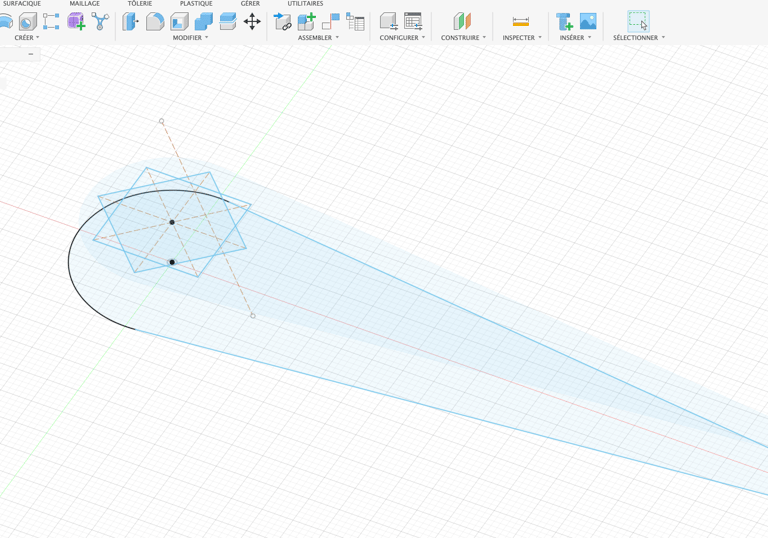Open the PLASTIQUE tab
The width and height of the screenshot is (768, 538).
coord(196,3)
